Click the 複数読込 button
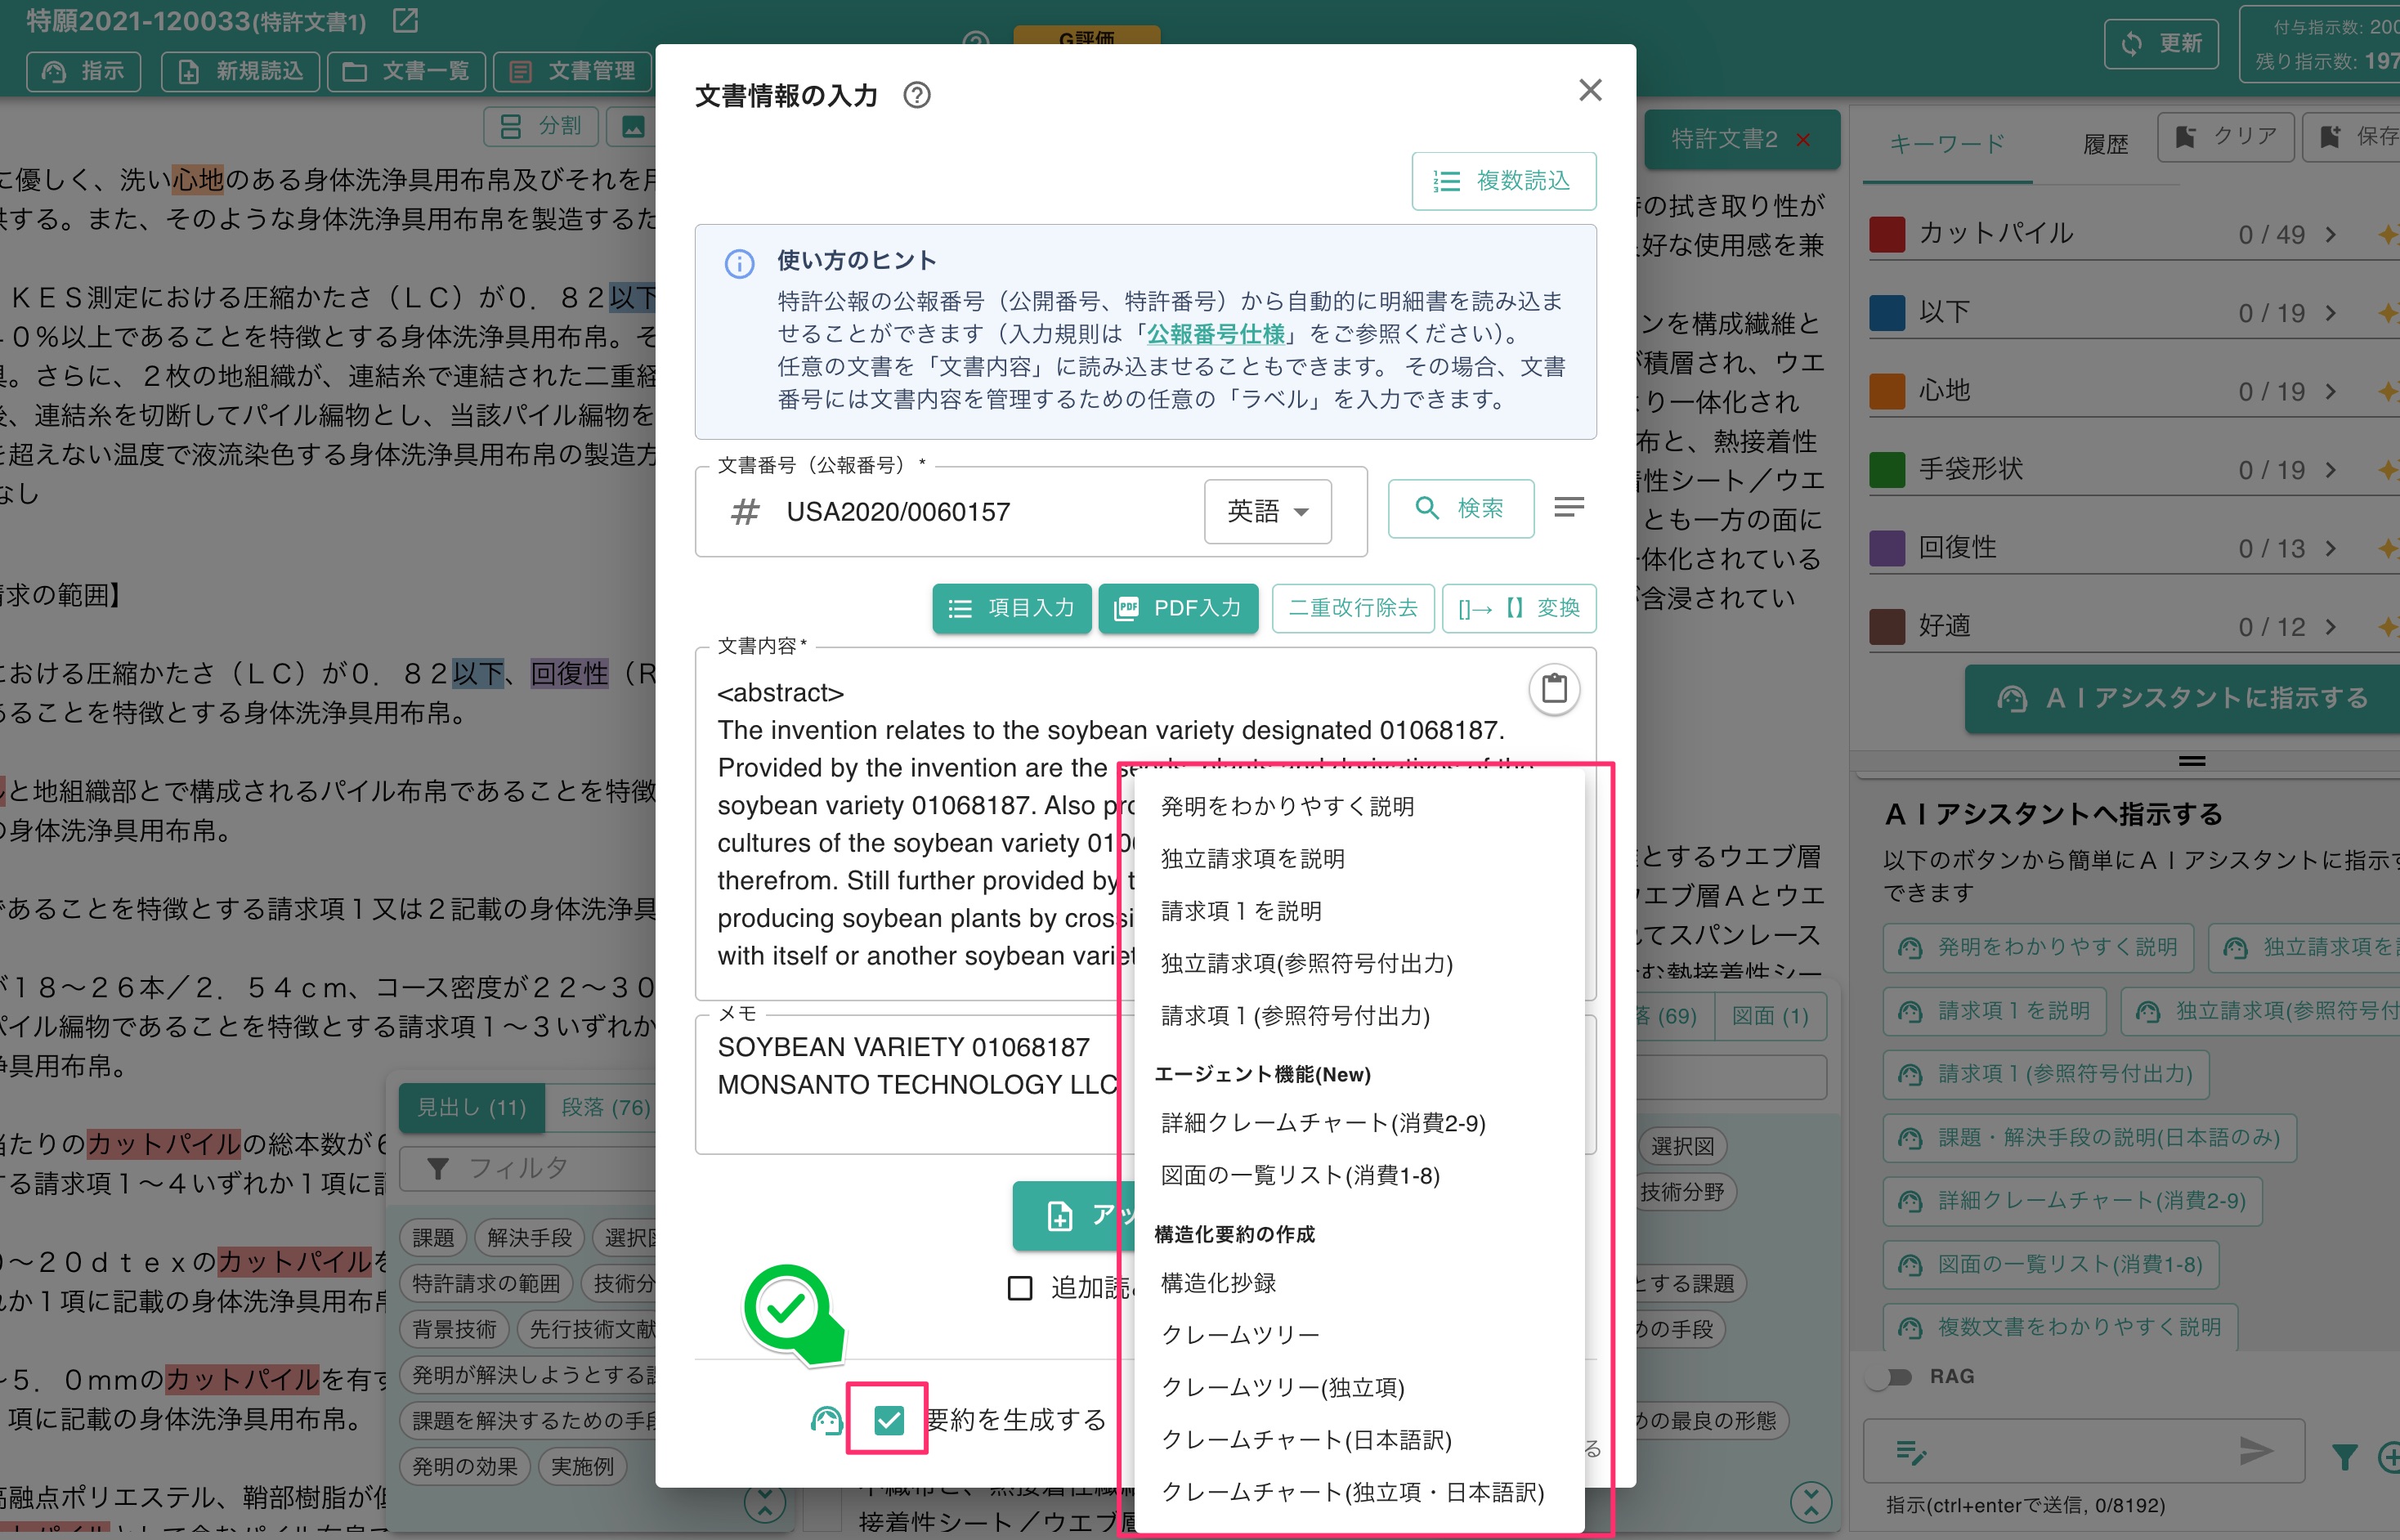The image size is (2400, 1540). click(x=1503, y=181)
